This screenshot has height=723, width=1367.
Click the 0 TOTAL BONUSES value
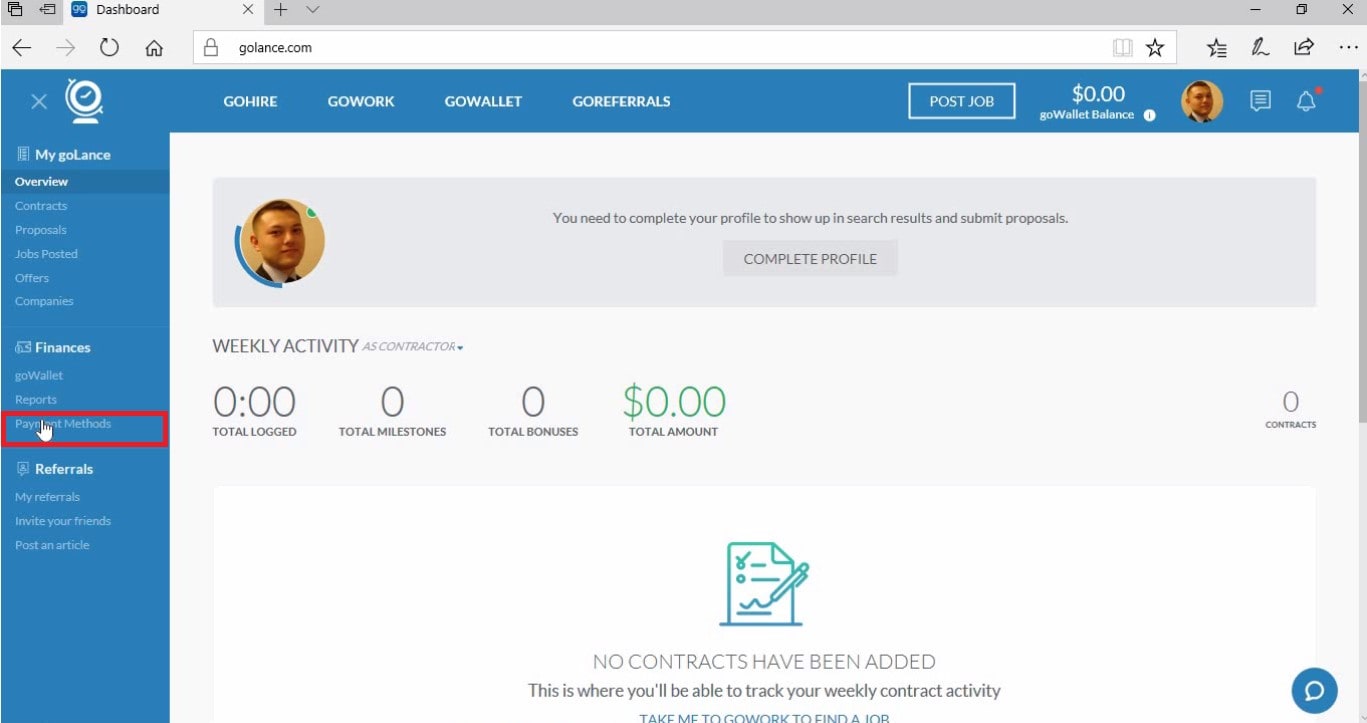533,402
